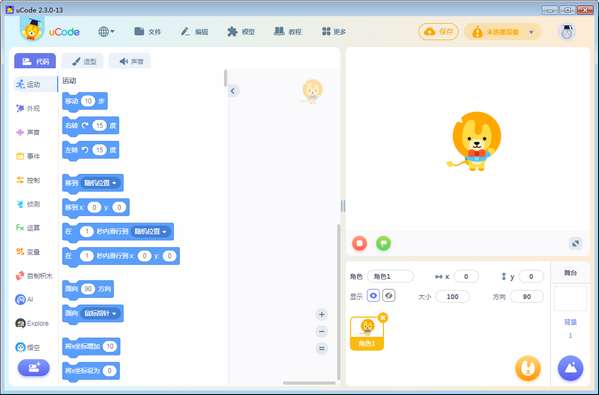Open the edit menu with pencil icon
599x395 pixels.
[x=194, y=32]
